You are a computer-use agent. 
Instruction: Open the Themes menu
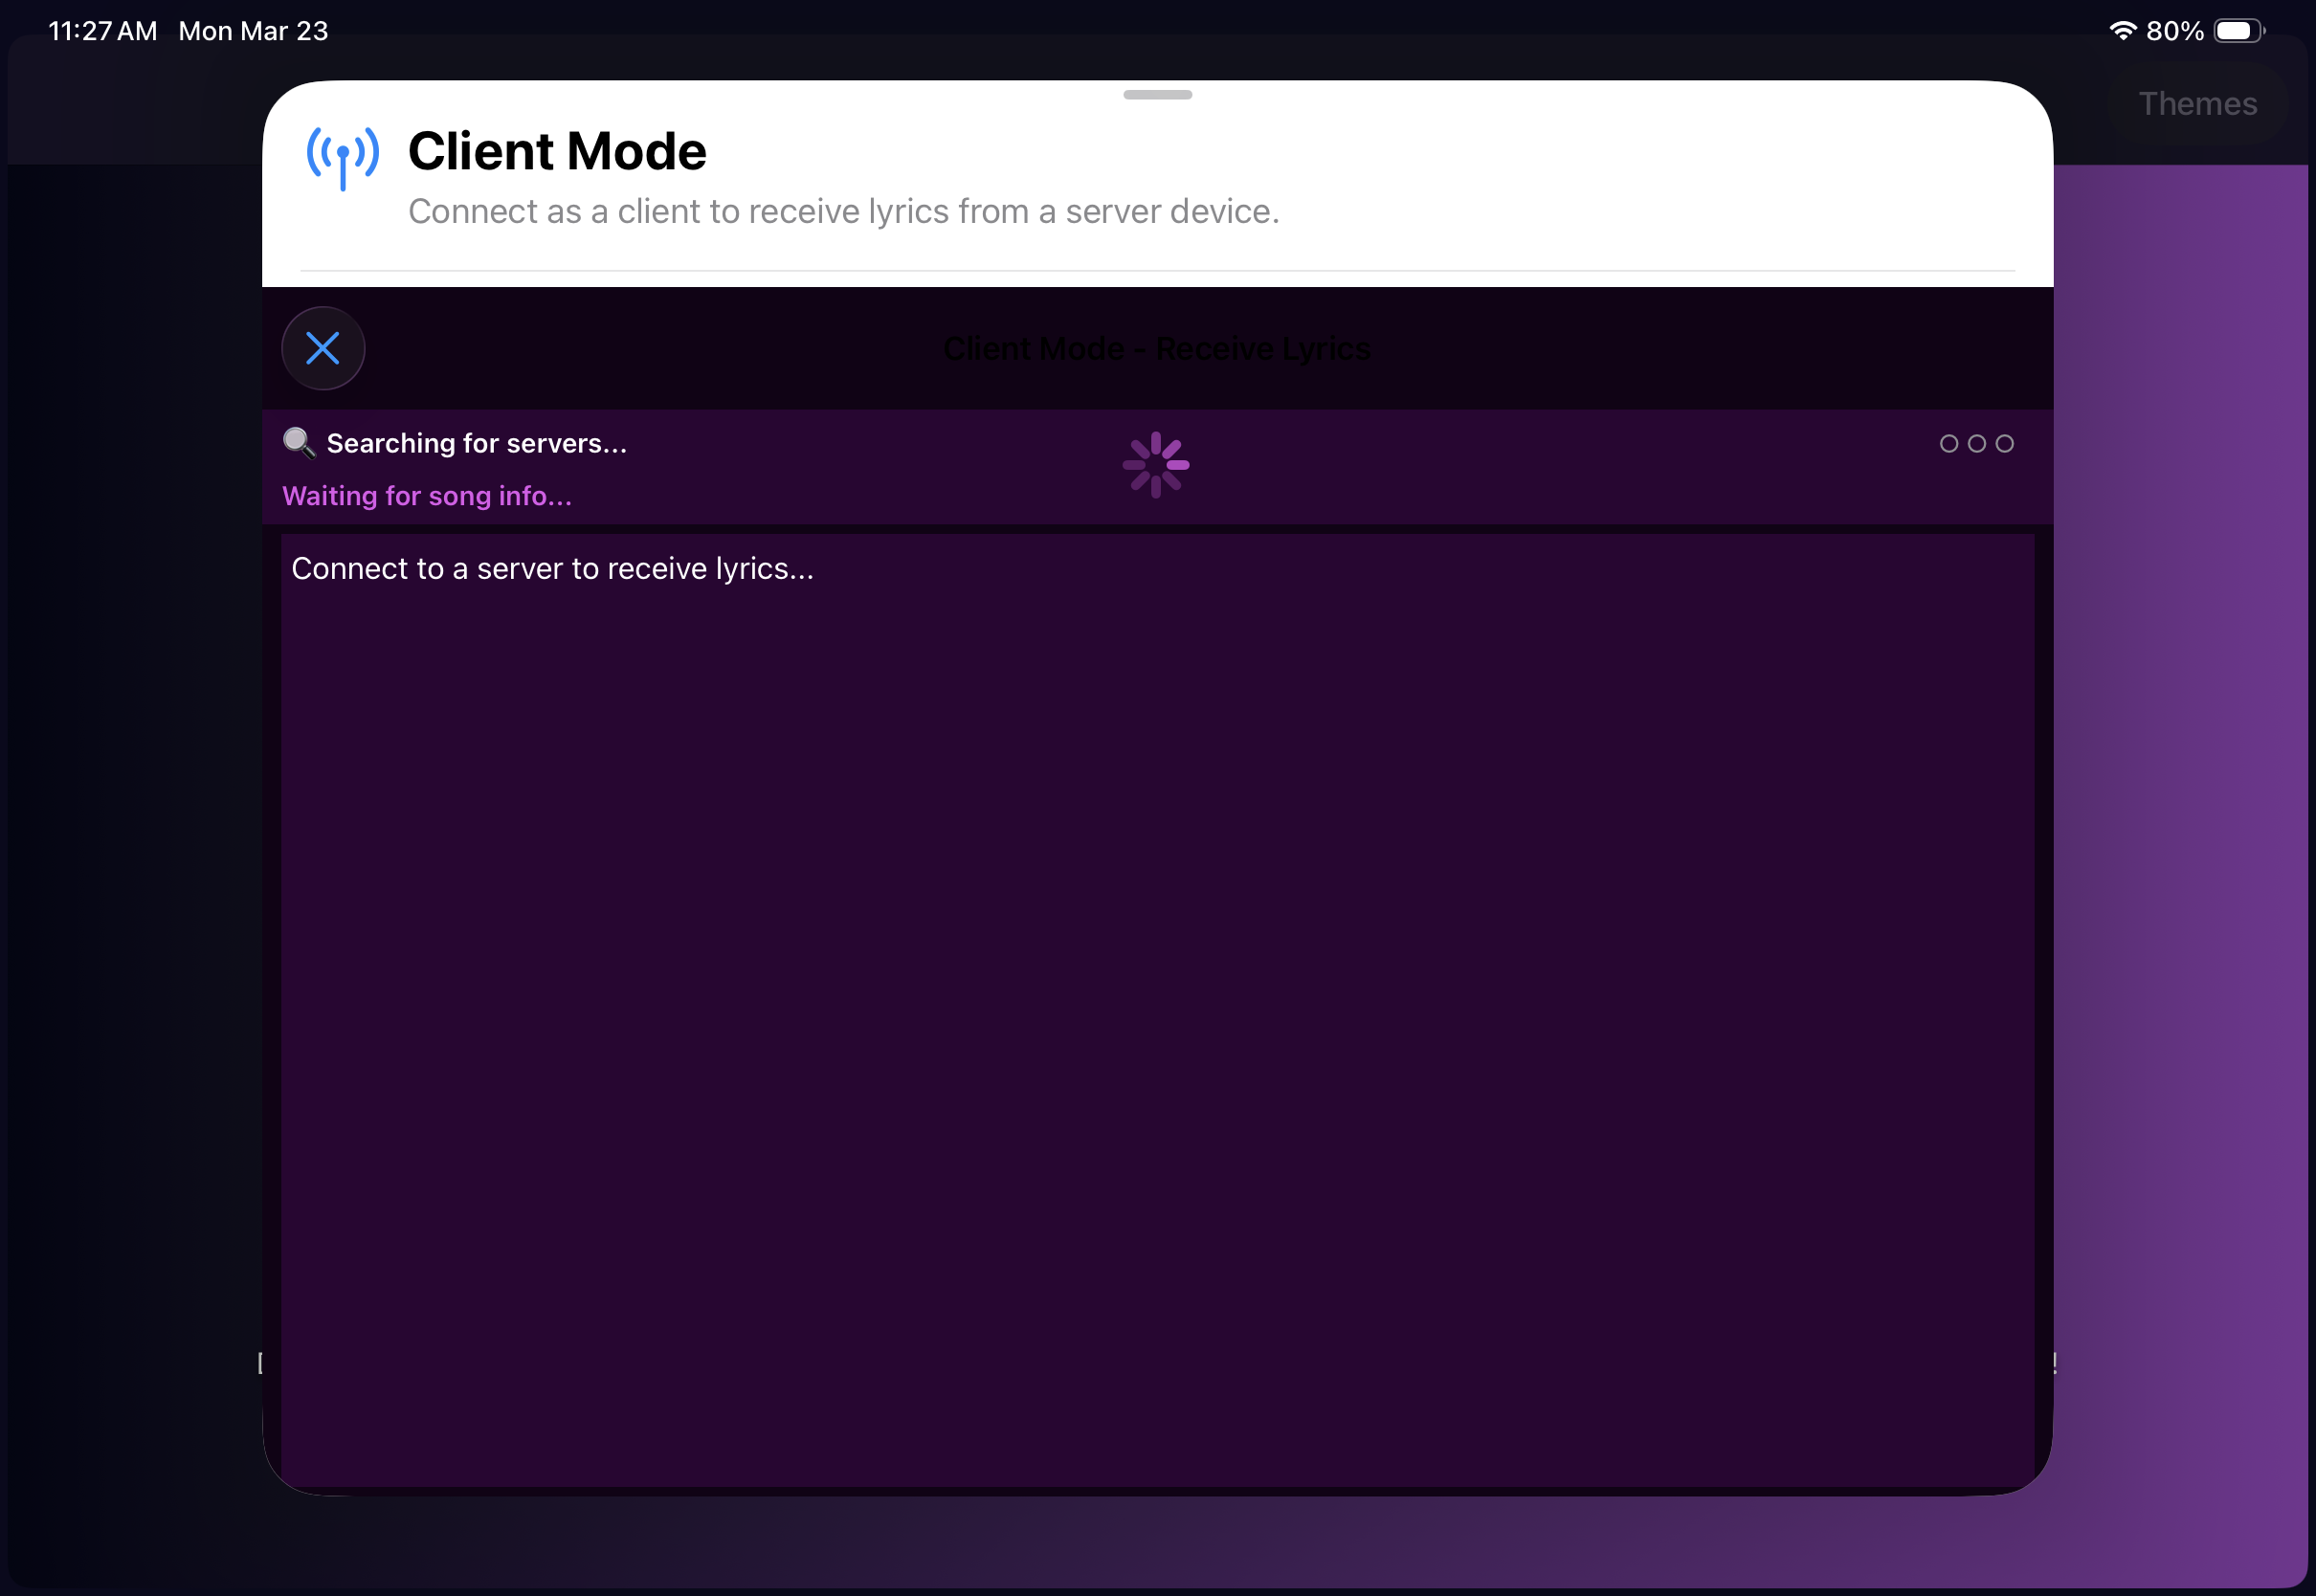[2197, 103]
